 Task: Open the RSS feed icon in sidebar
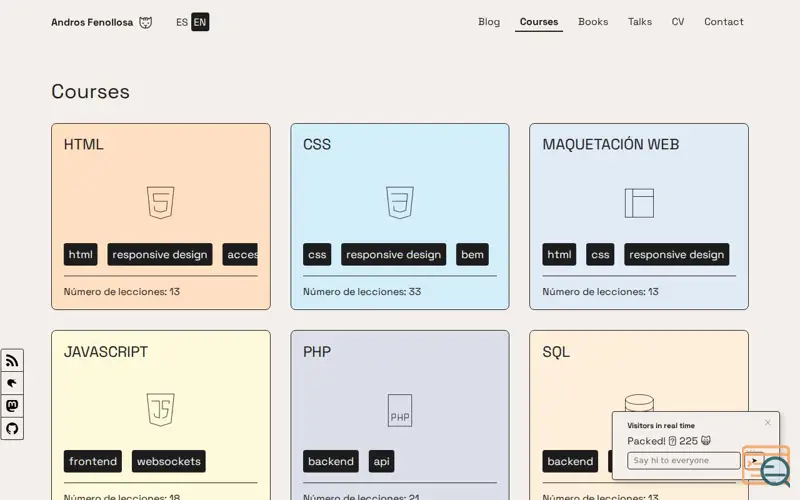tap(12, 361)
